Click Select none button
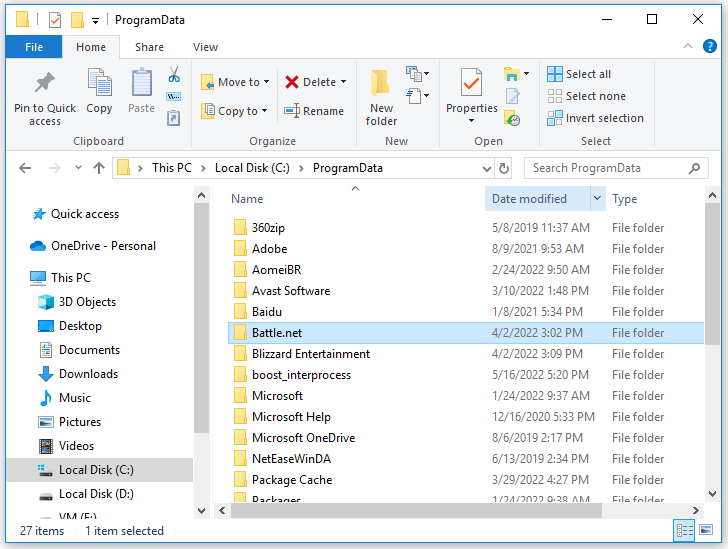 (587, 96)
